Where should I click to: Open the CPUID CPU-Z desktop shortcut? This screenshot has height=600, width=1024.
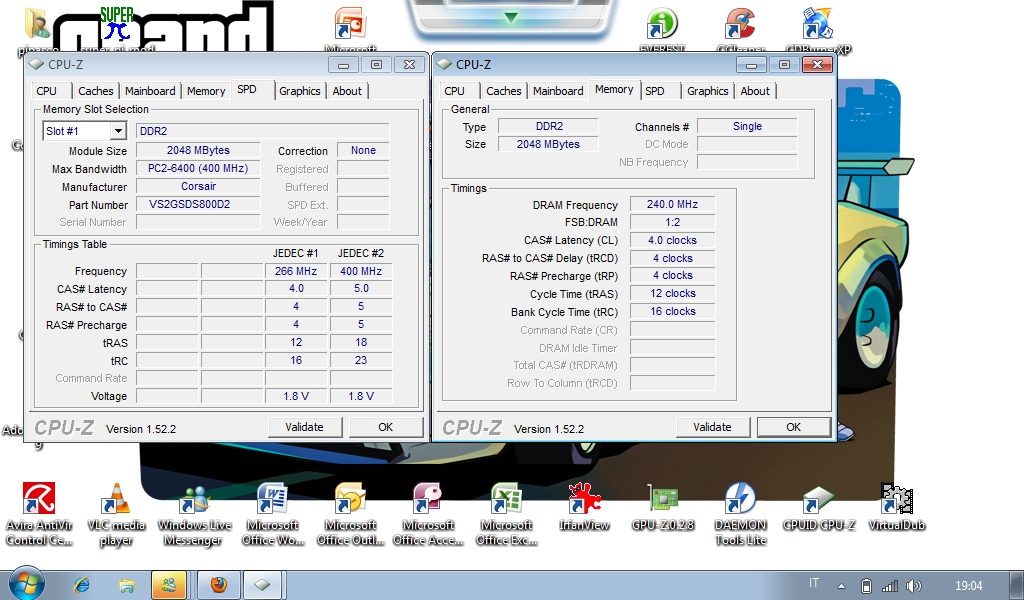(818, 500)
